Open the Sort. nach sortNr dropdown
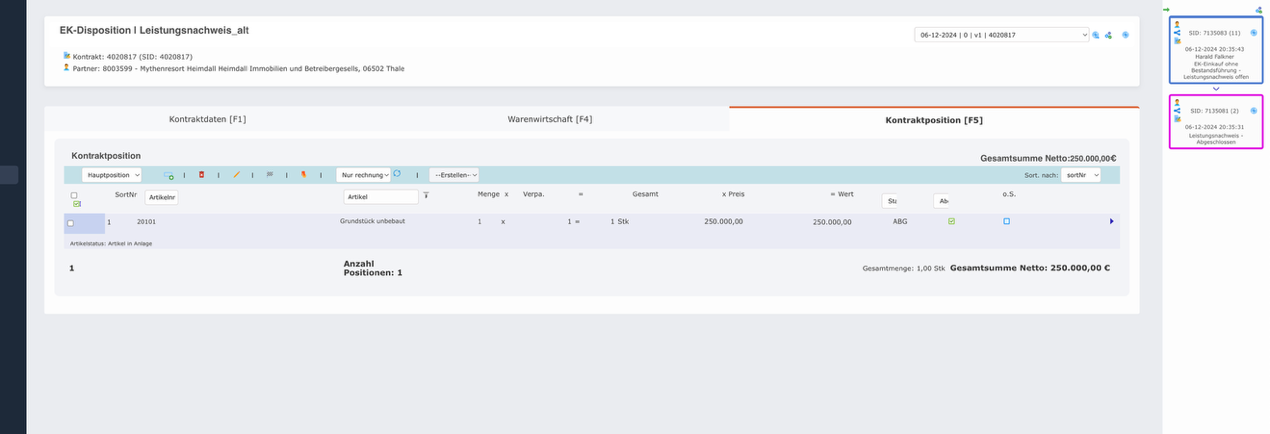 tap(1081, 175)
